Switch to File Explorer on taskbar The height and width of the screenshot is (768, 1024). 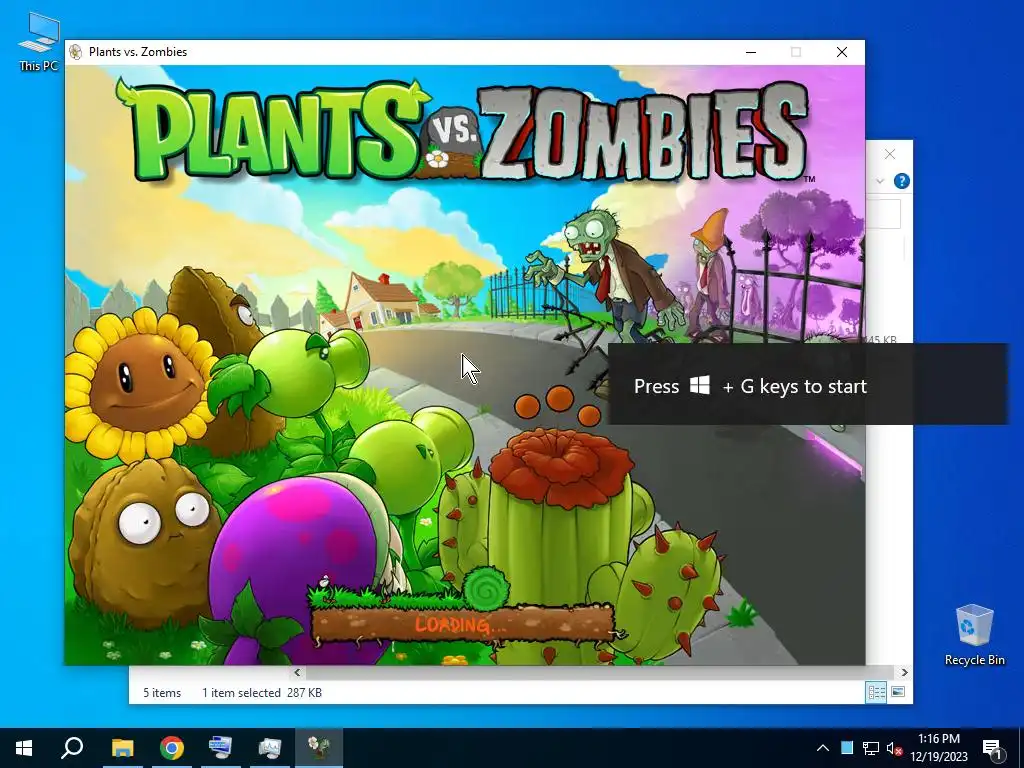[x=122, y=748]
